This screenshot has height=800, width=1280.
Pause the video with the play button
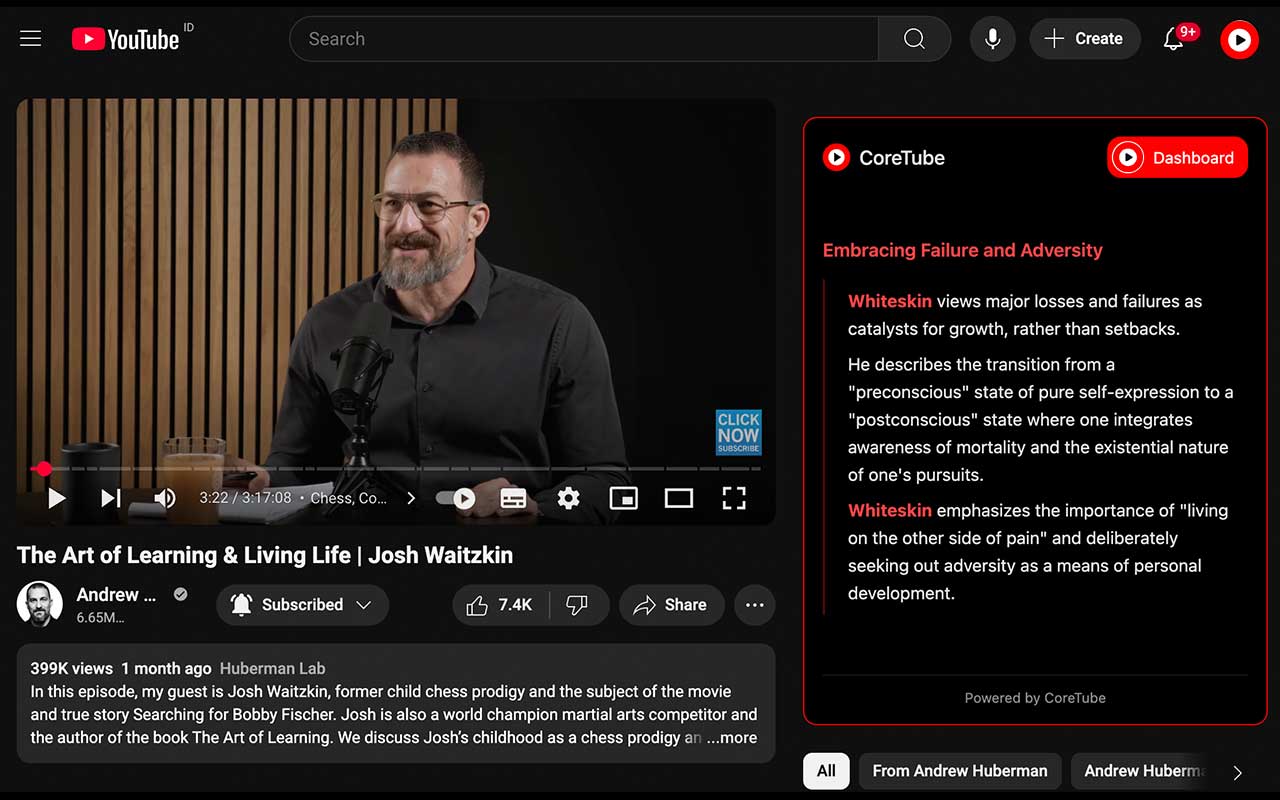click(x=56, y=497)
